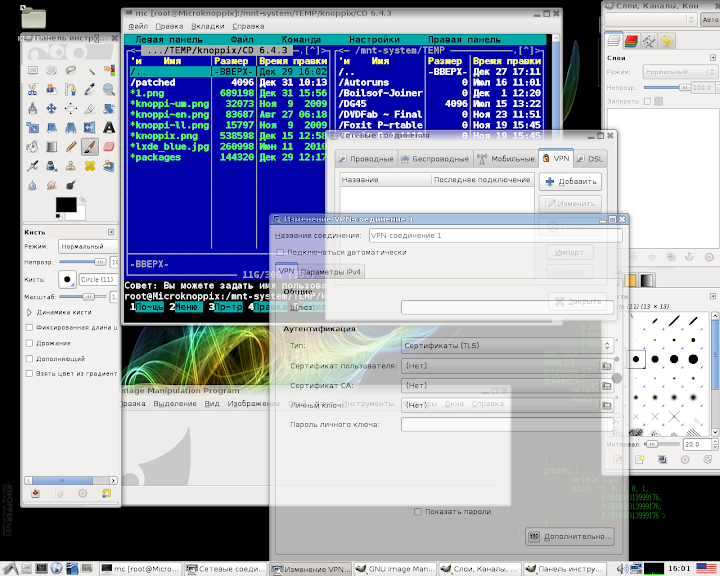The height and width of the screenshot is (576, 720).
Task: Open the Тип Сертификаты (TLS) dropdown
Action: click(507, 345)
